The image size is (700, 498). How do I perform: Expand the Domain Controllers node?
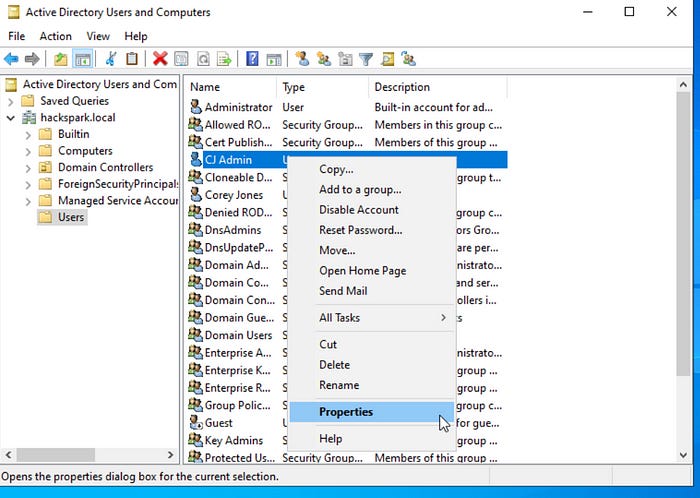(x=28, y=168)
